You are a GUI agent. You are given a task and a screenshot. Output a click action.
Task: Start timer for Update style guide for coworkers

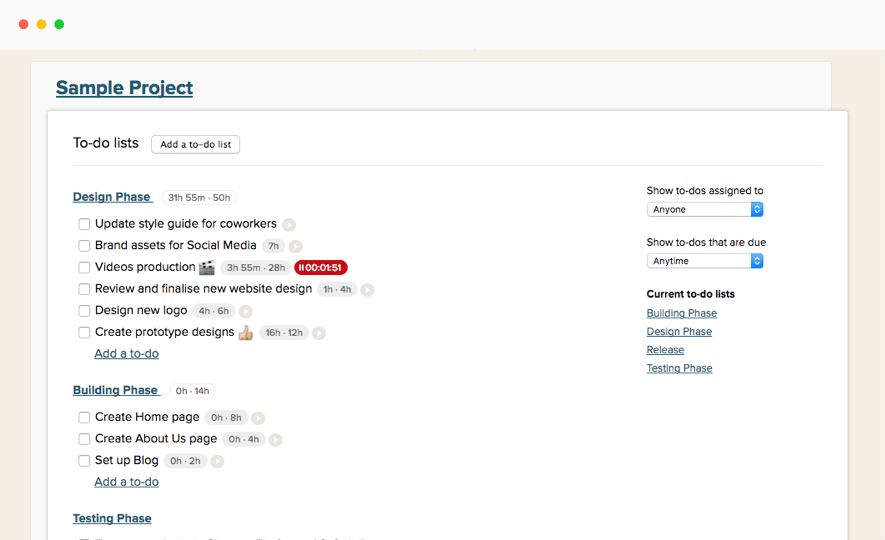coord(289,225)
